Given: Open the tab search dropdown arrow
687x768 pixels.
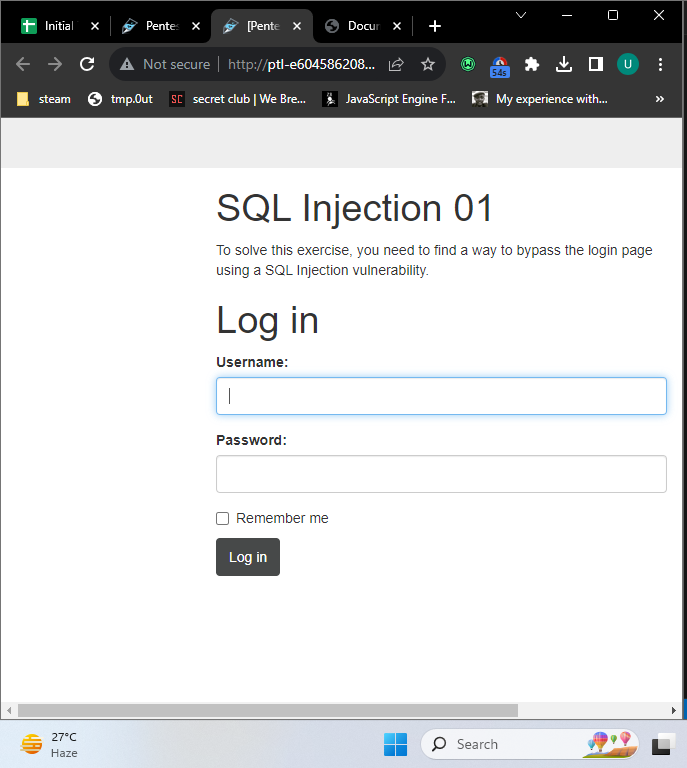Looking at the screenshot, I should [521, 15].
